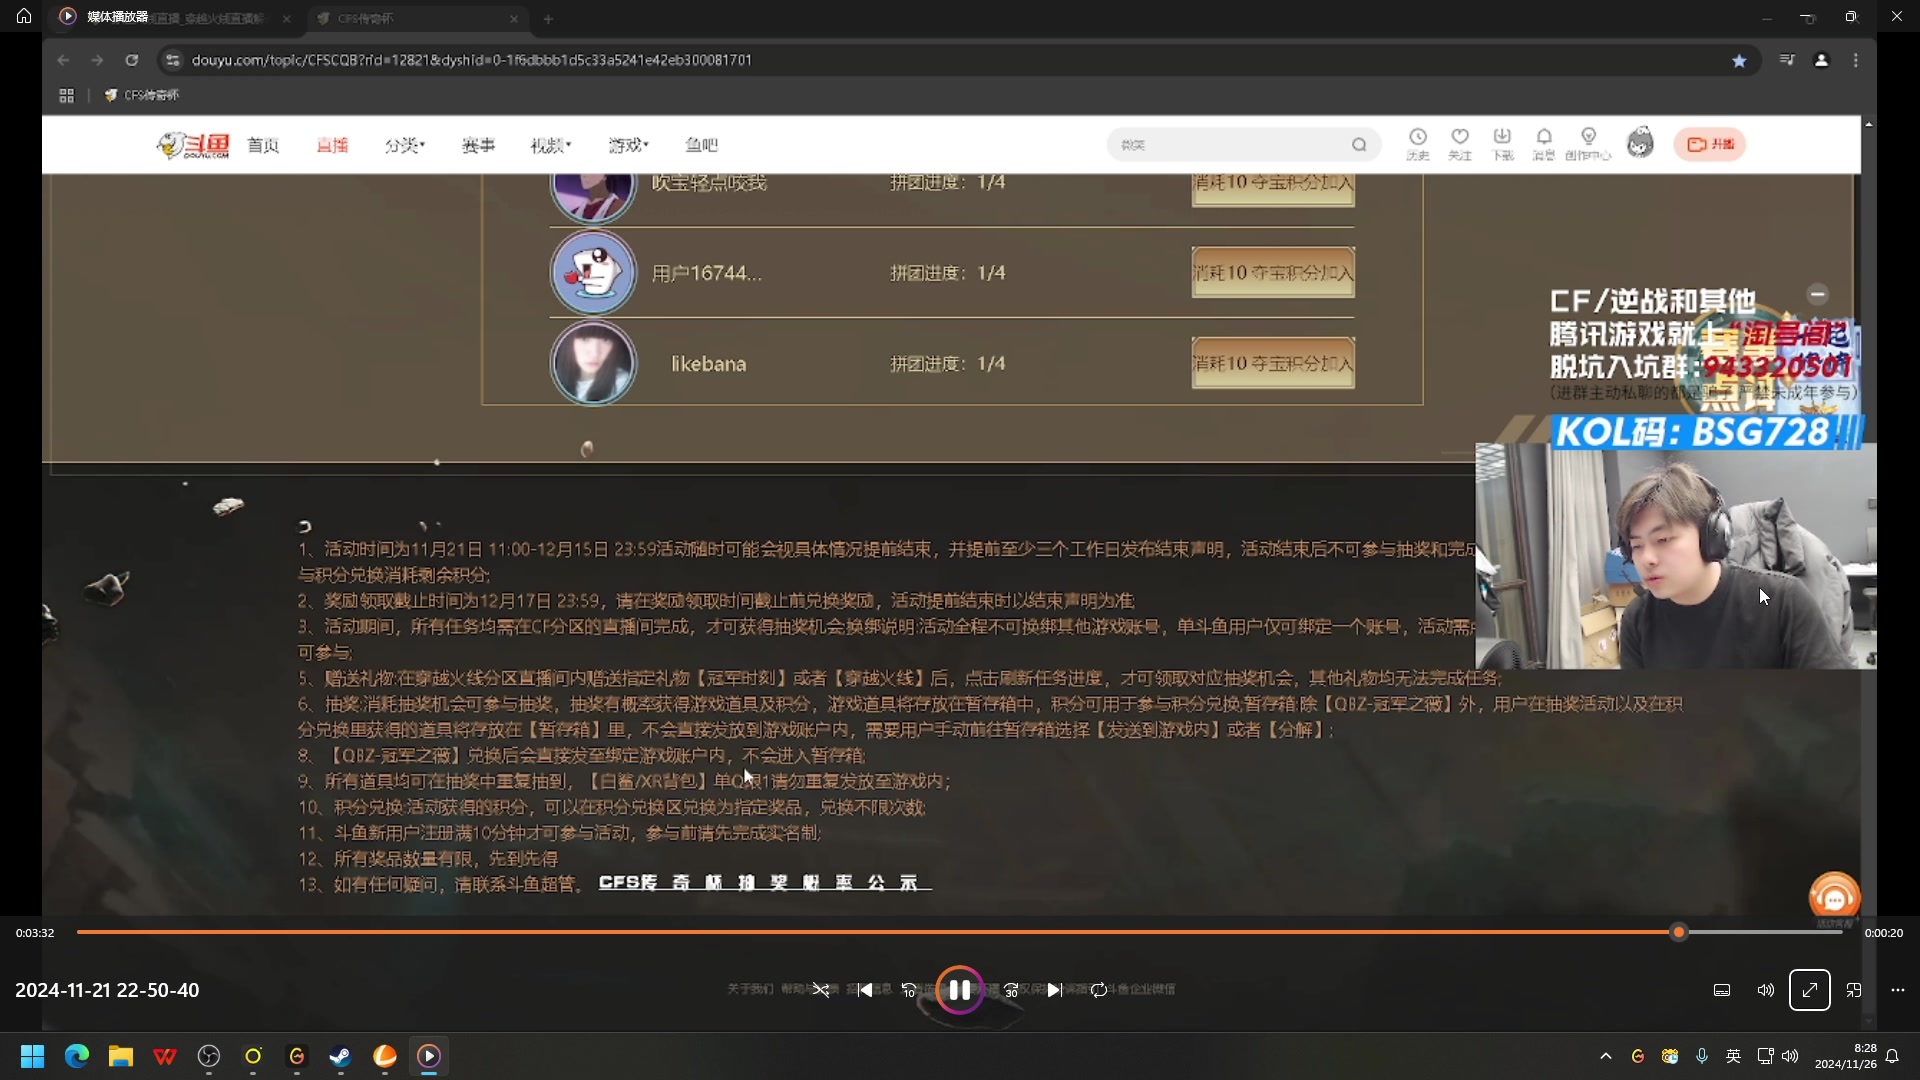Open the 历史 clock icon
Screen dimensions: 1920x1080
(x=1417, y=144)
